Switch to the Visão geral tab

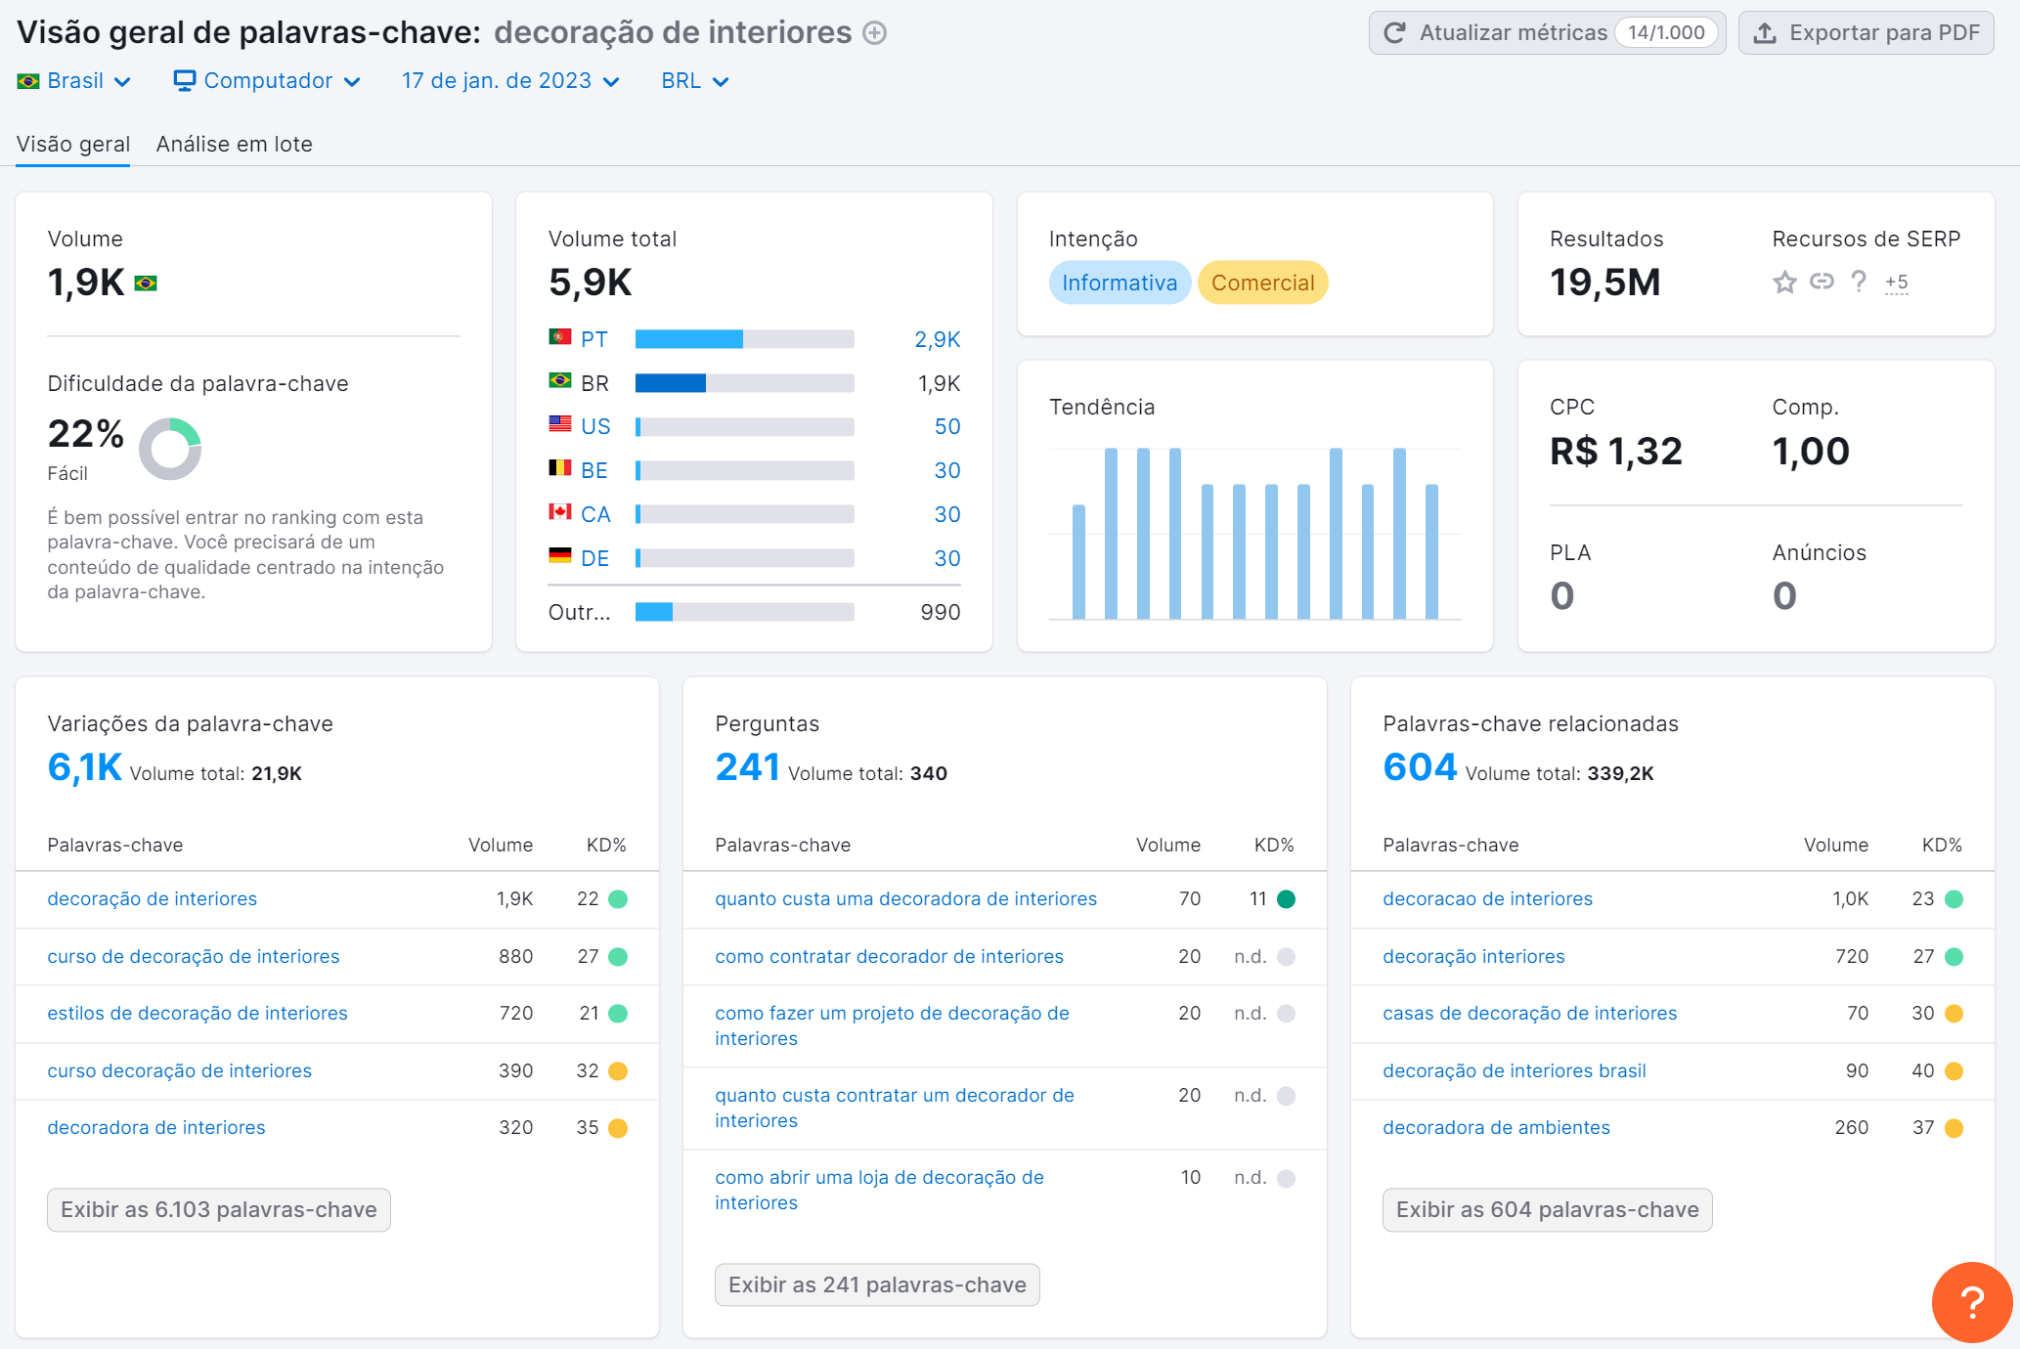point(73,144)
